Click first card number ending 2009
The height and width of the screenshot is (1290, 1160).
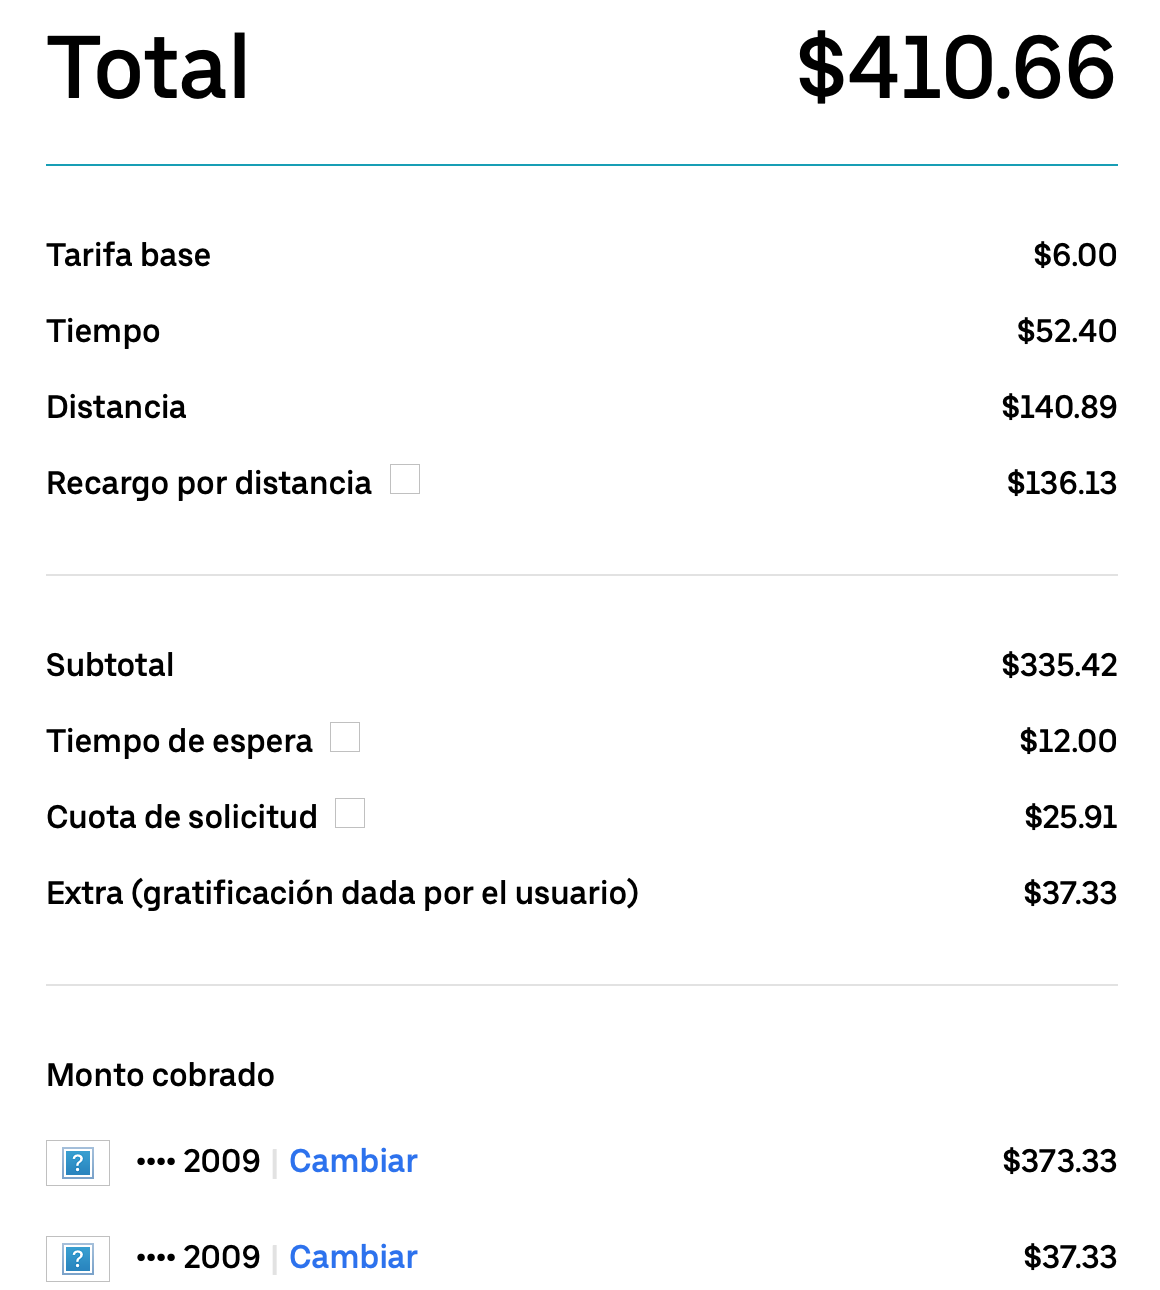click(198, 1161)
